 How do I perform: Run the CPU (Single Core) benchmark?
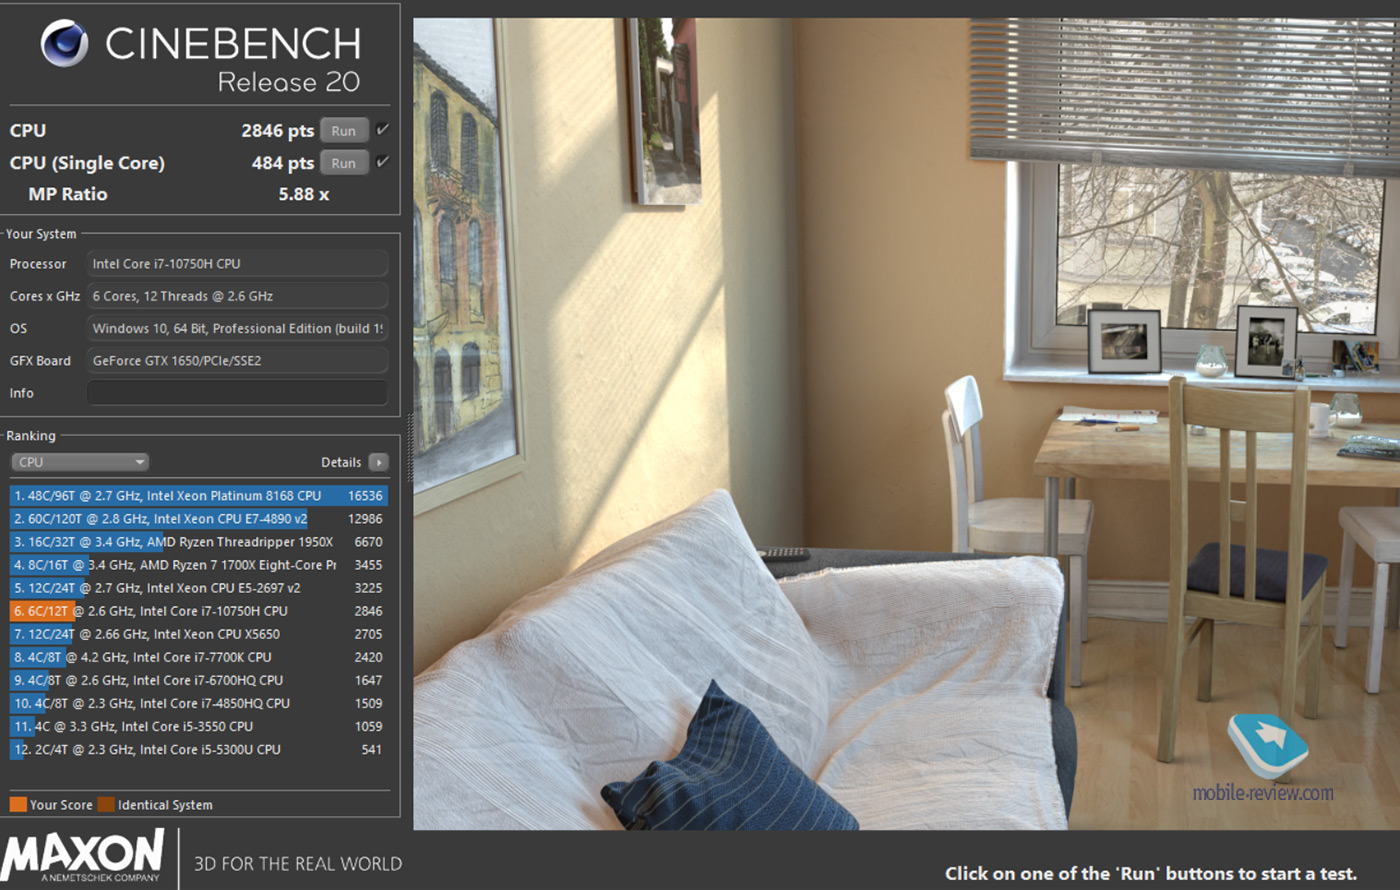[x=344, y=163]
